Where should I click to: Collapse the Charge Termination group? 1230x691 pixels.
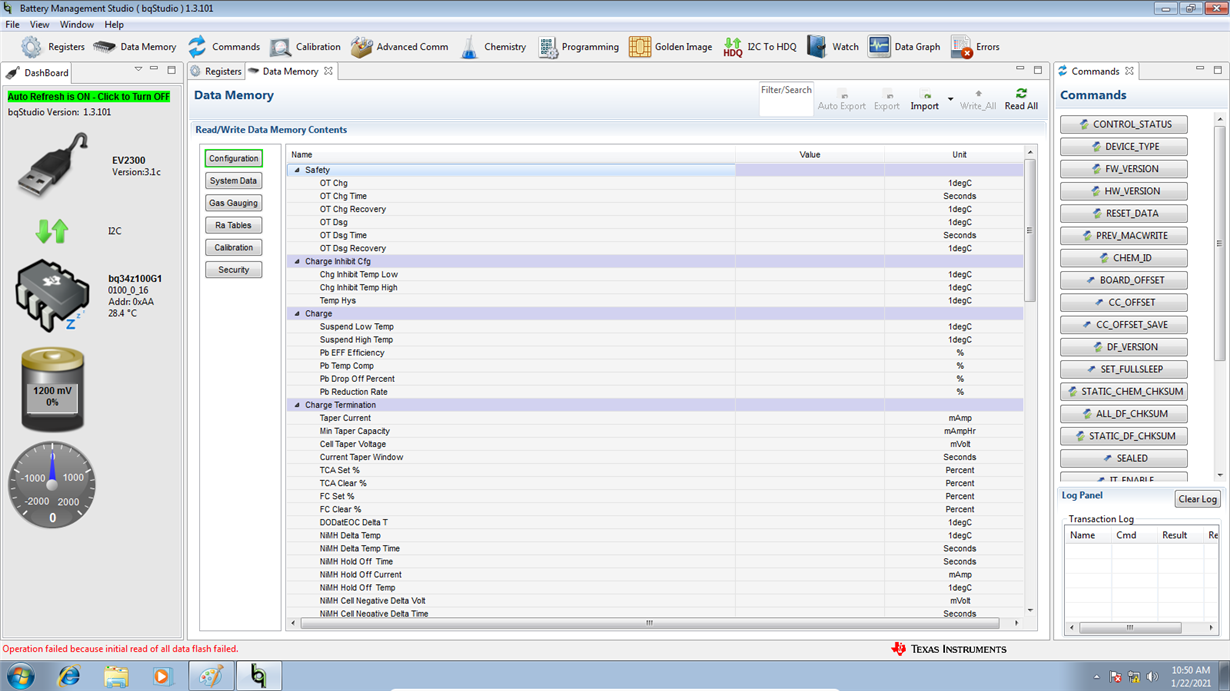pos(297,405)
